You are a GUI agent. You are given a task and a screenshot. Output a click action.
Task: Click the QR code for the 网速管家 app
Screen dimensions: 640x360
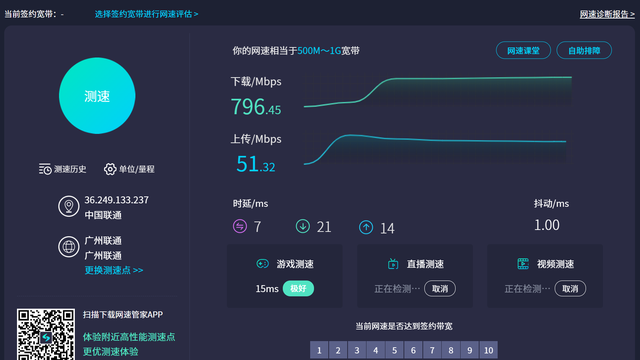point(46,334)
